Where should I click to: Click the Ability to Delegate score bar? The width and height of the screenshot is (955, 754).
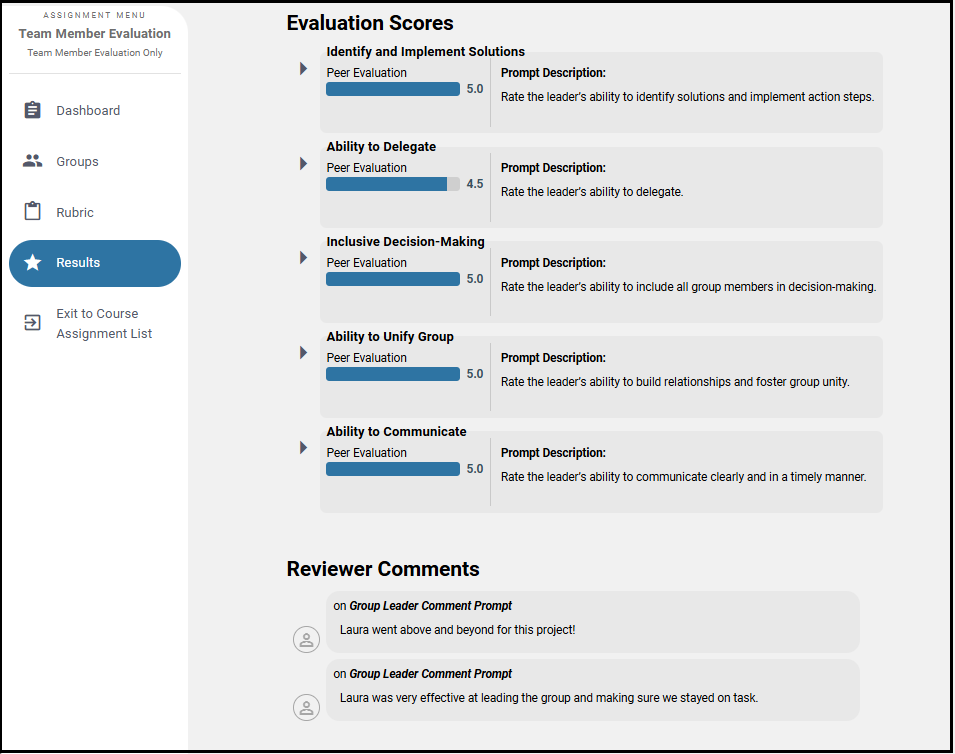click(392, 184)
